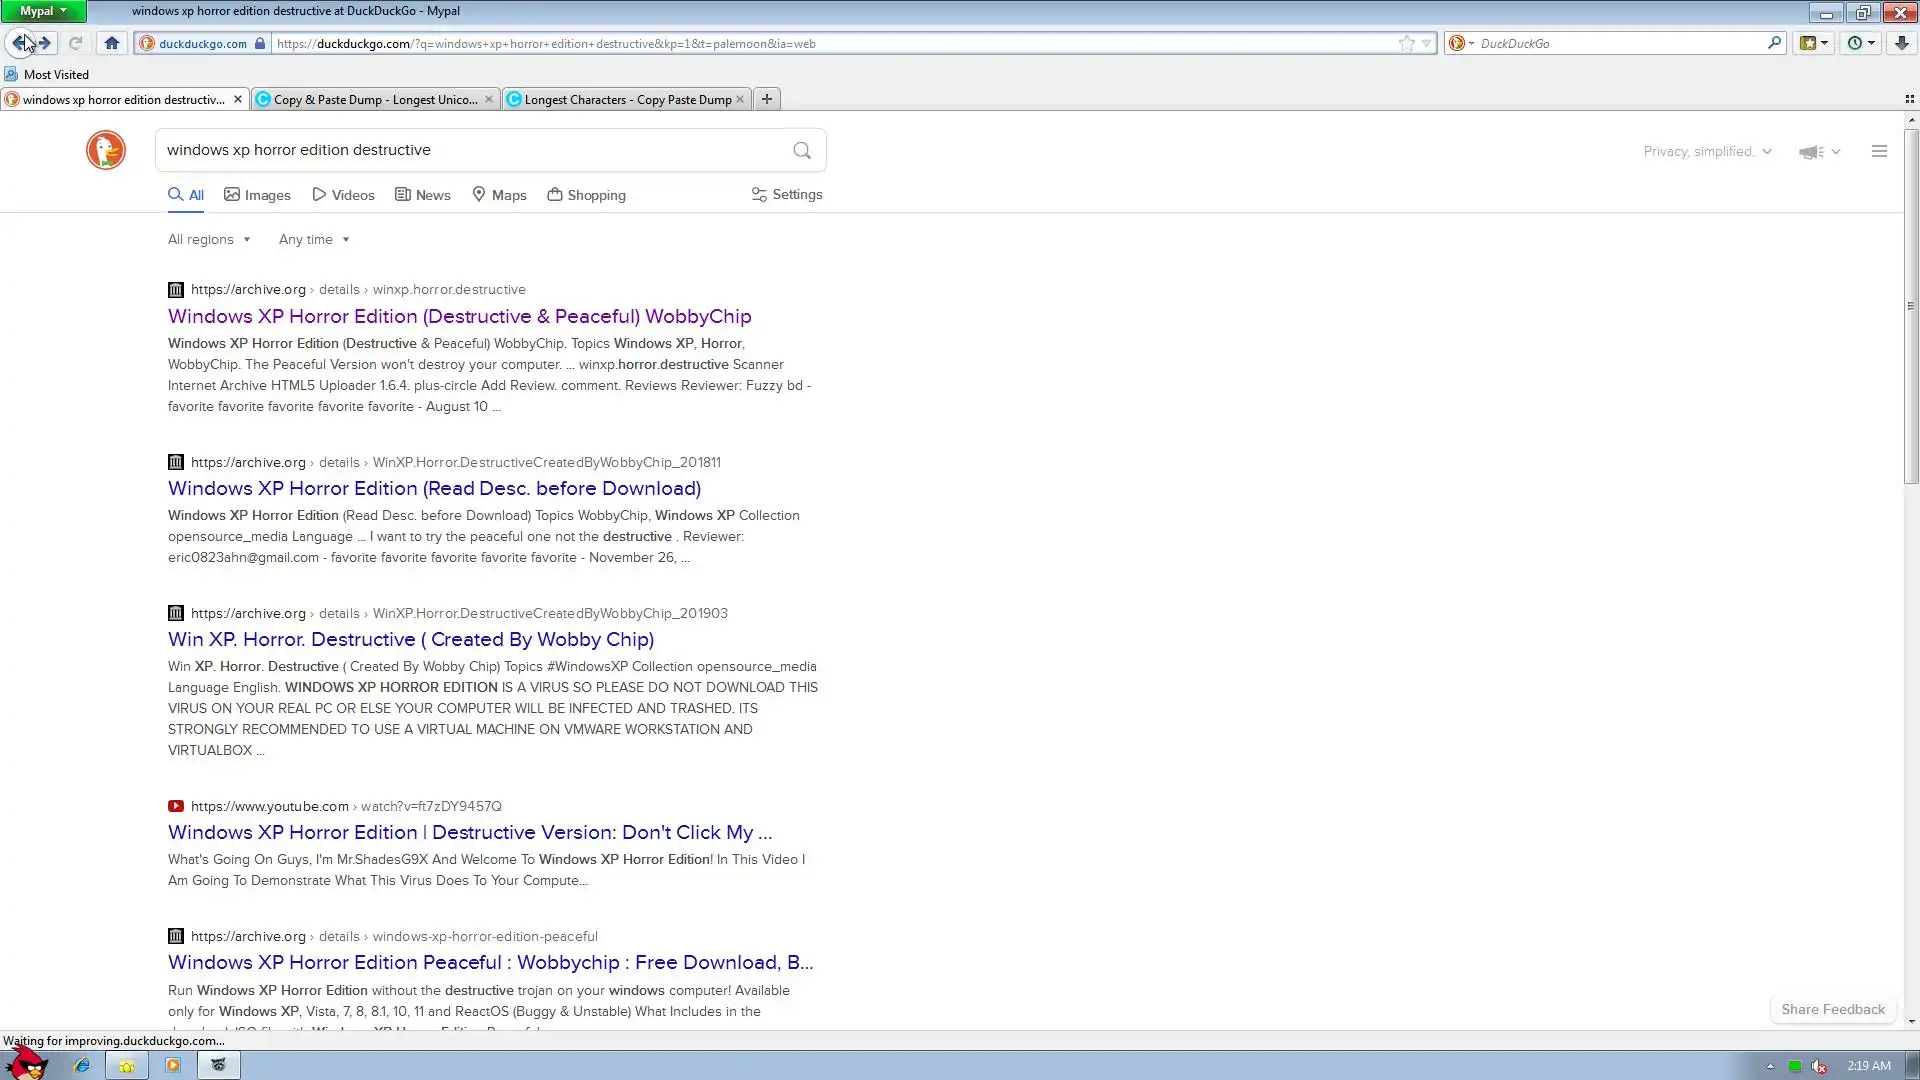This screenshot has height=1080, width=1920.
Task: Switch to the Images search tab
Action: click(x=257, y=195)
